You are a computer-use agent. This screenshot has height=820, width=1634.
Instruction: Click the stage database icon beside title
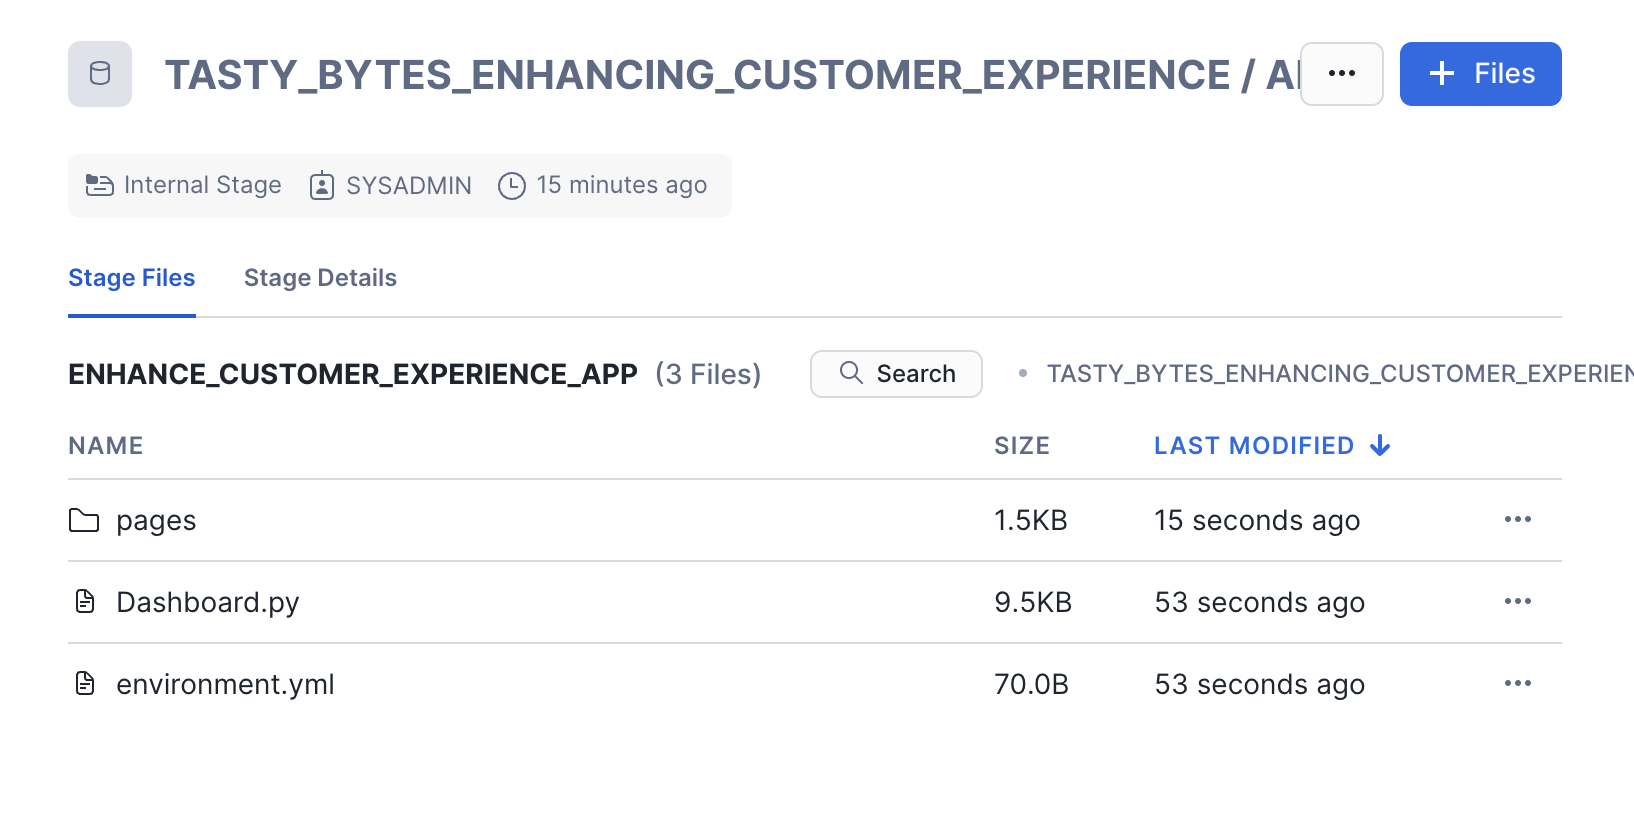tap(100, 74)
